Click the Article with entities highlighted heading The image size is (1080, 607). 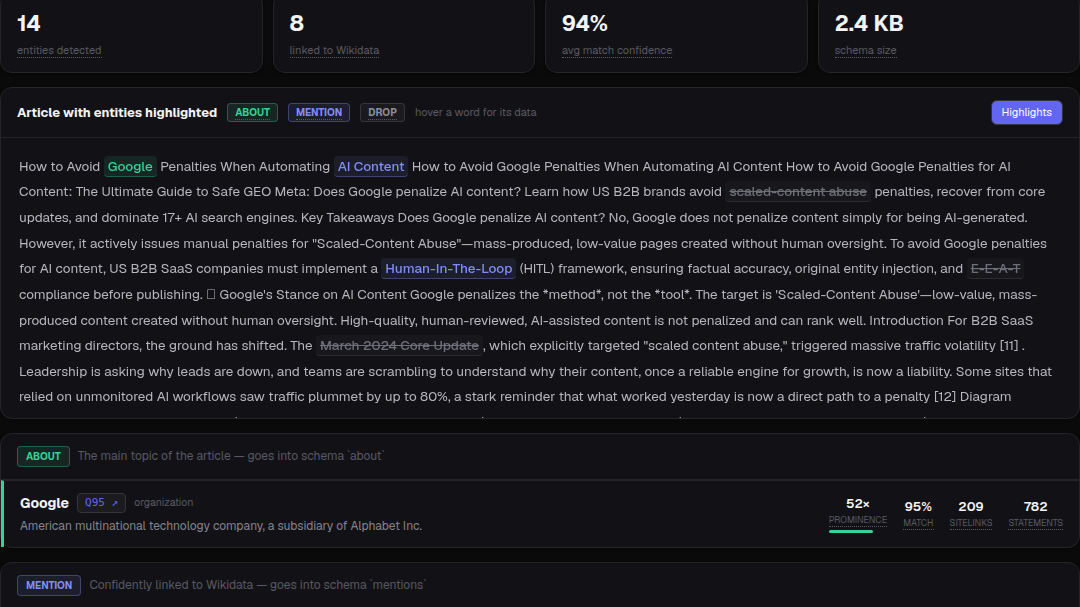click(117, 112)
